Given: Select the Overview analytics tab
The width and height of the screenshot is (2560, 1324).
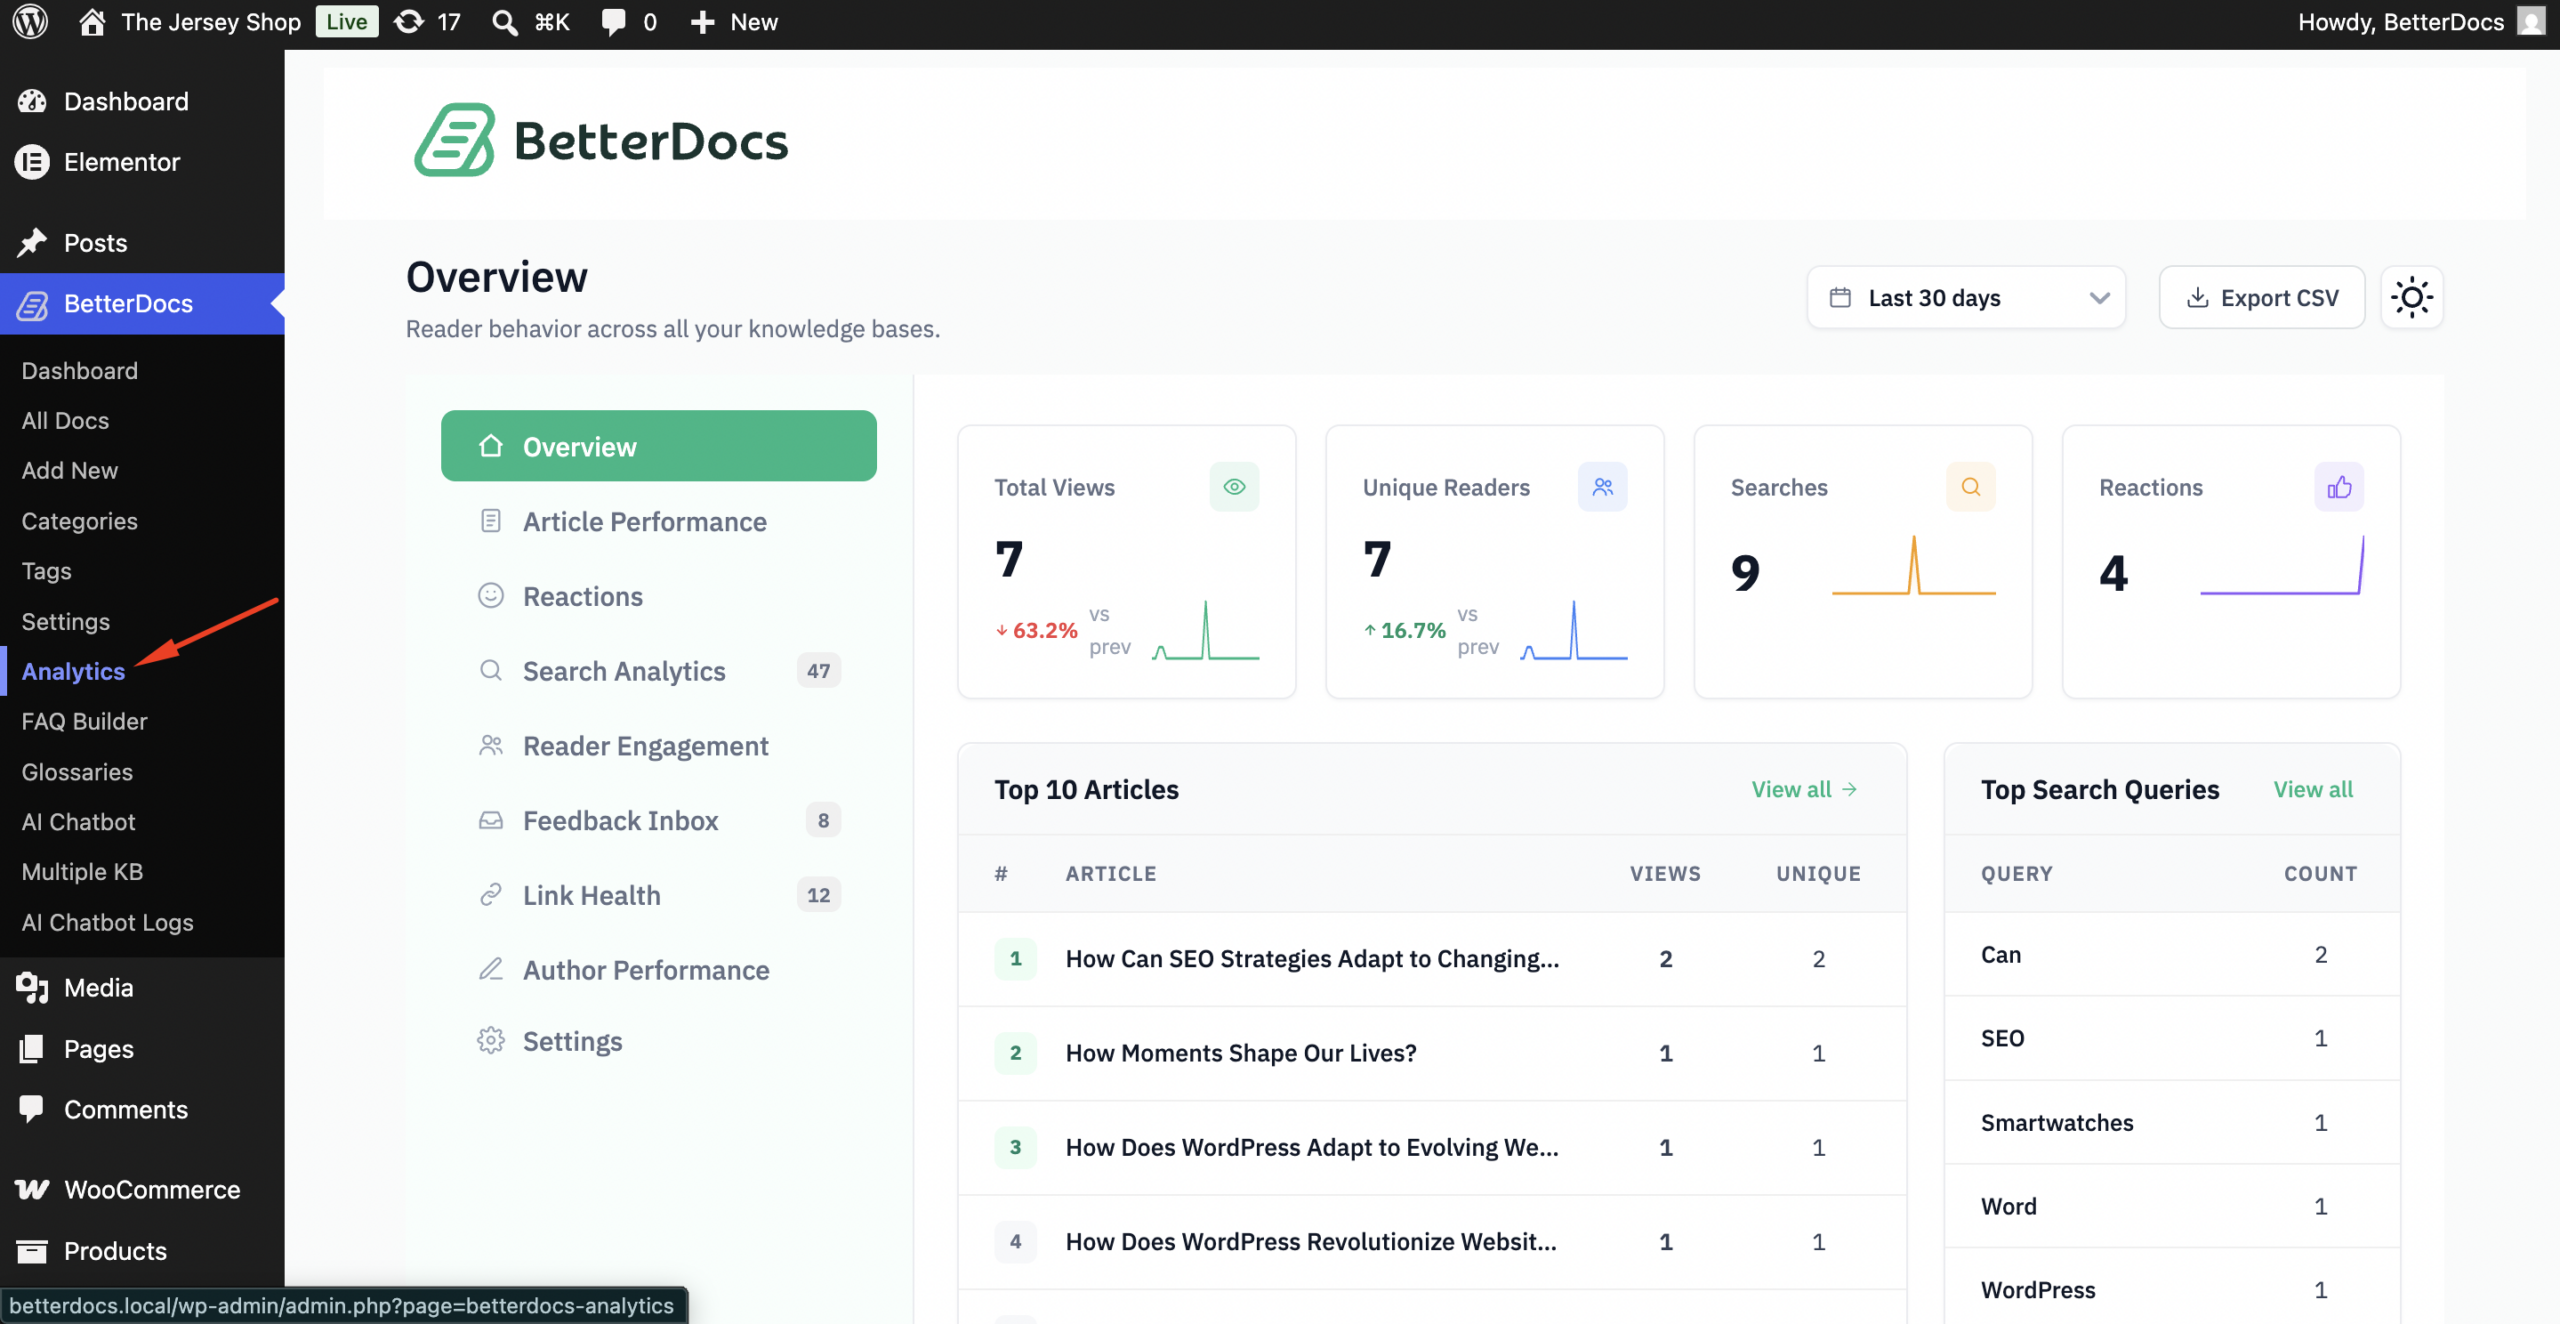Looking at the screenshot, I should tap(658, 446).
